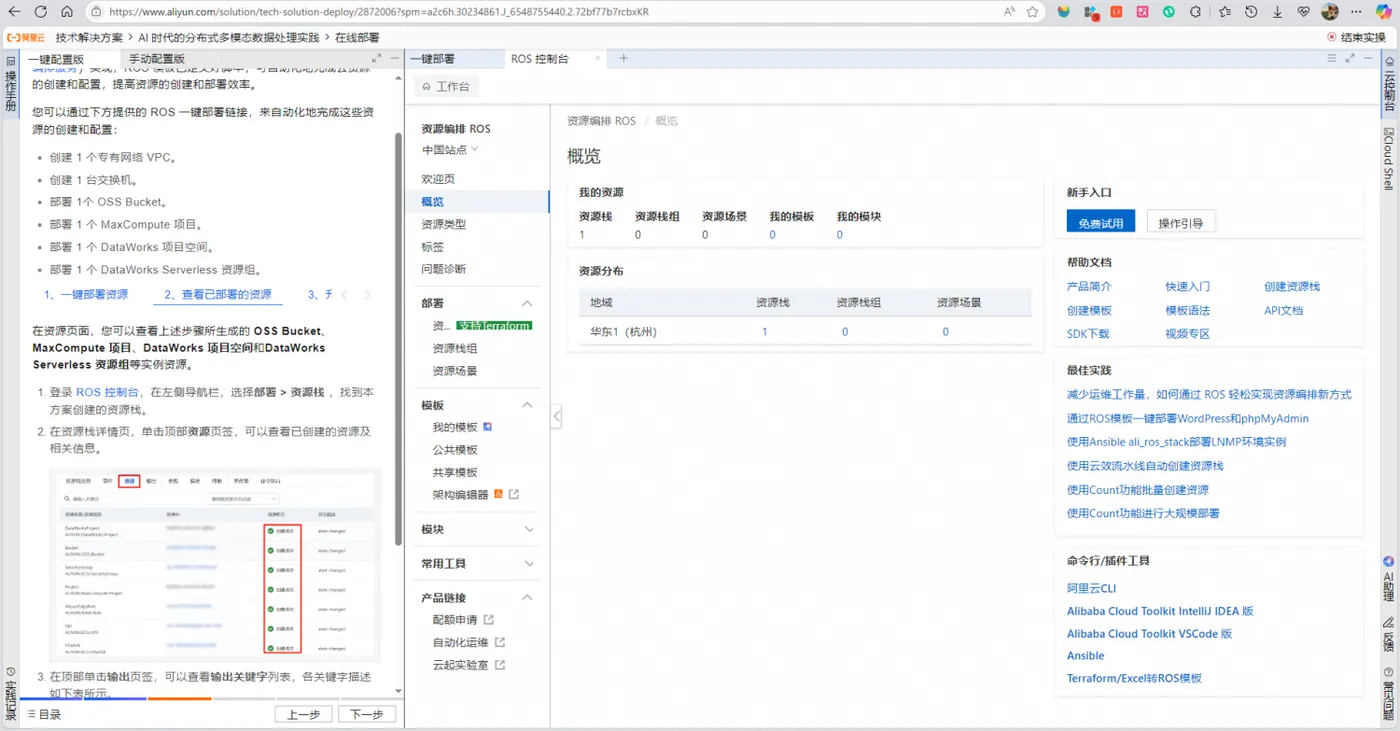Open browser essentials heart-pulse icon
The image size is (1400, 731).
1304,12
